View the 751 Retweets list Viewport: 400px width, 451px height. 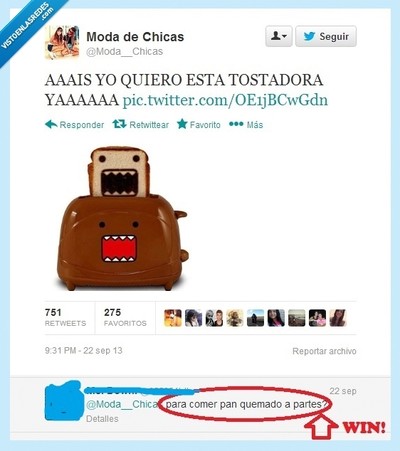tap(65, 317)
